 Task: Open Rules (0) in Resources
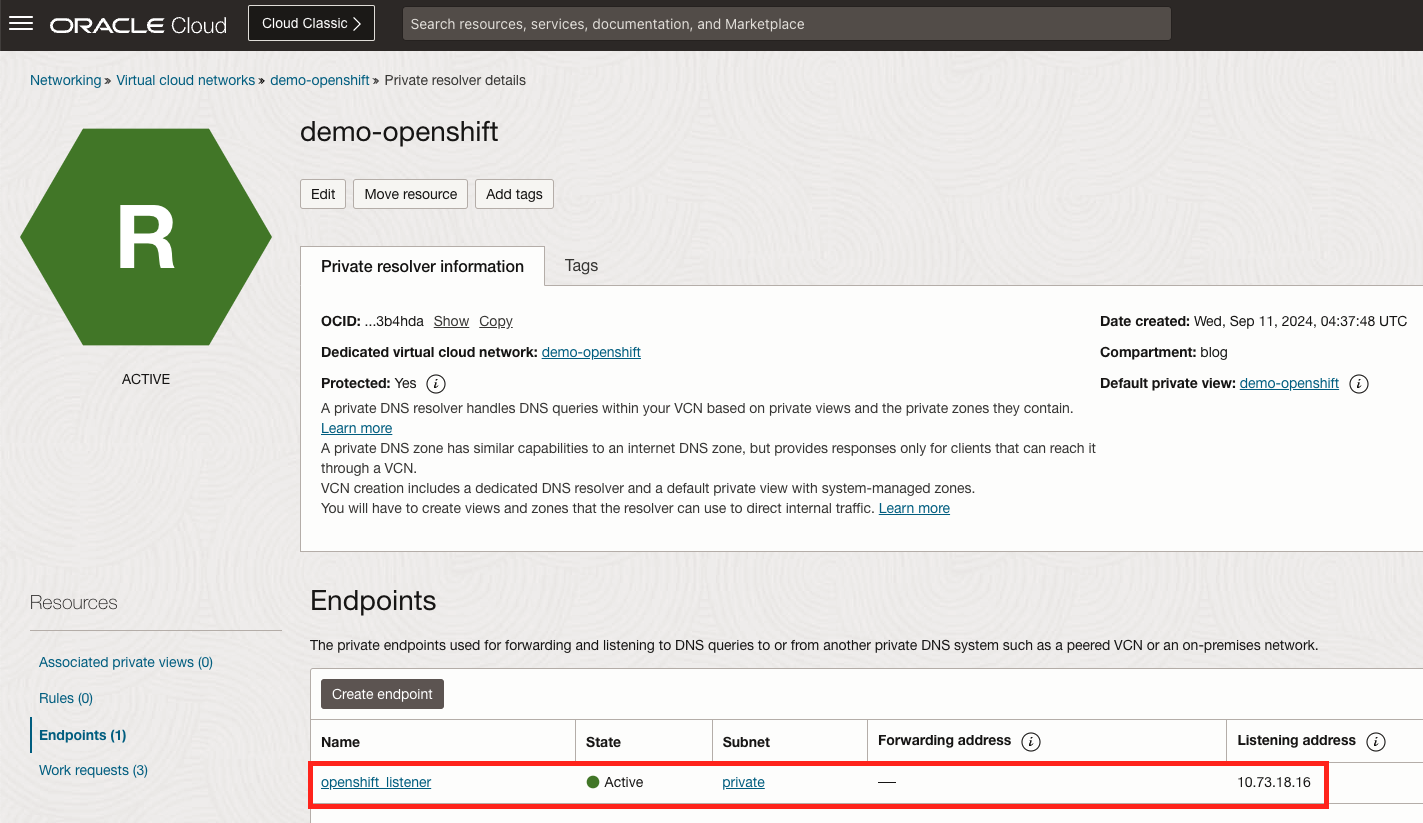[x=66, y=698]
